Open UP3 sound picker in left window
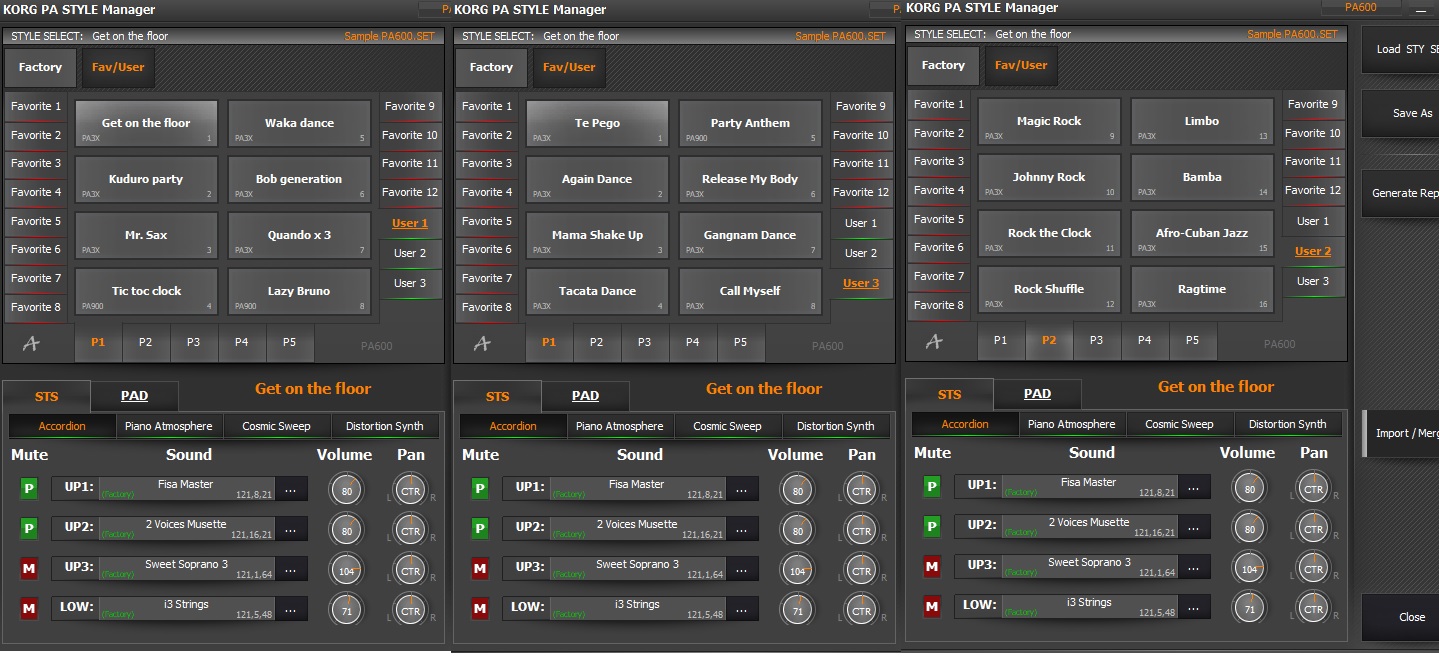This screenshot has height=660, width=1439. click(291, 570)
